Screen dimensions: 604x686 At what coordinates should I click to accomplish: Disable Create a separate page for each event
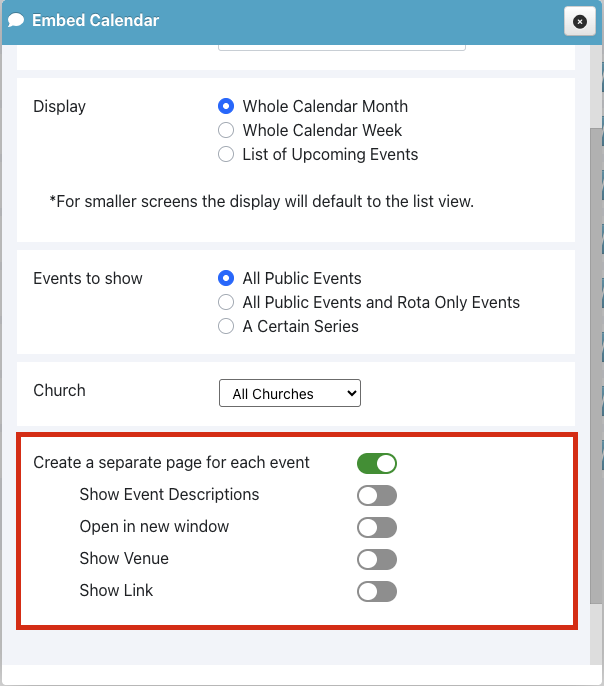377,463
